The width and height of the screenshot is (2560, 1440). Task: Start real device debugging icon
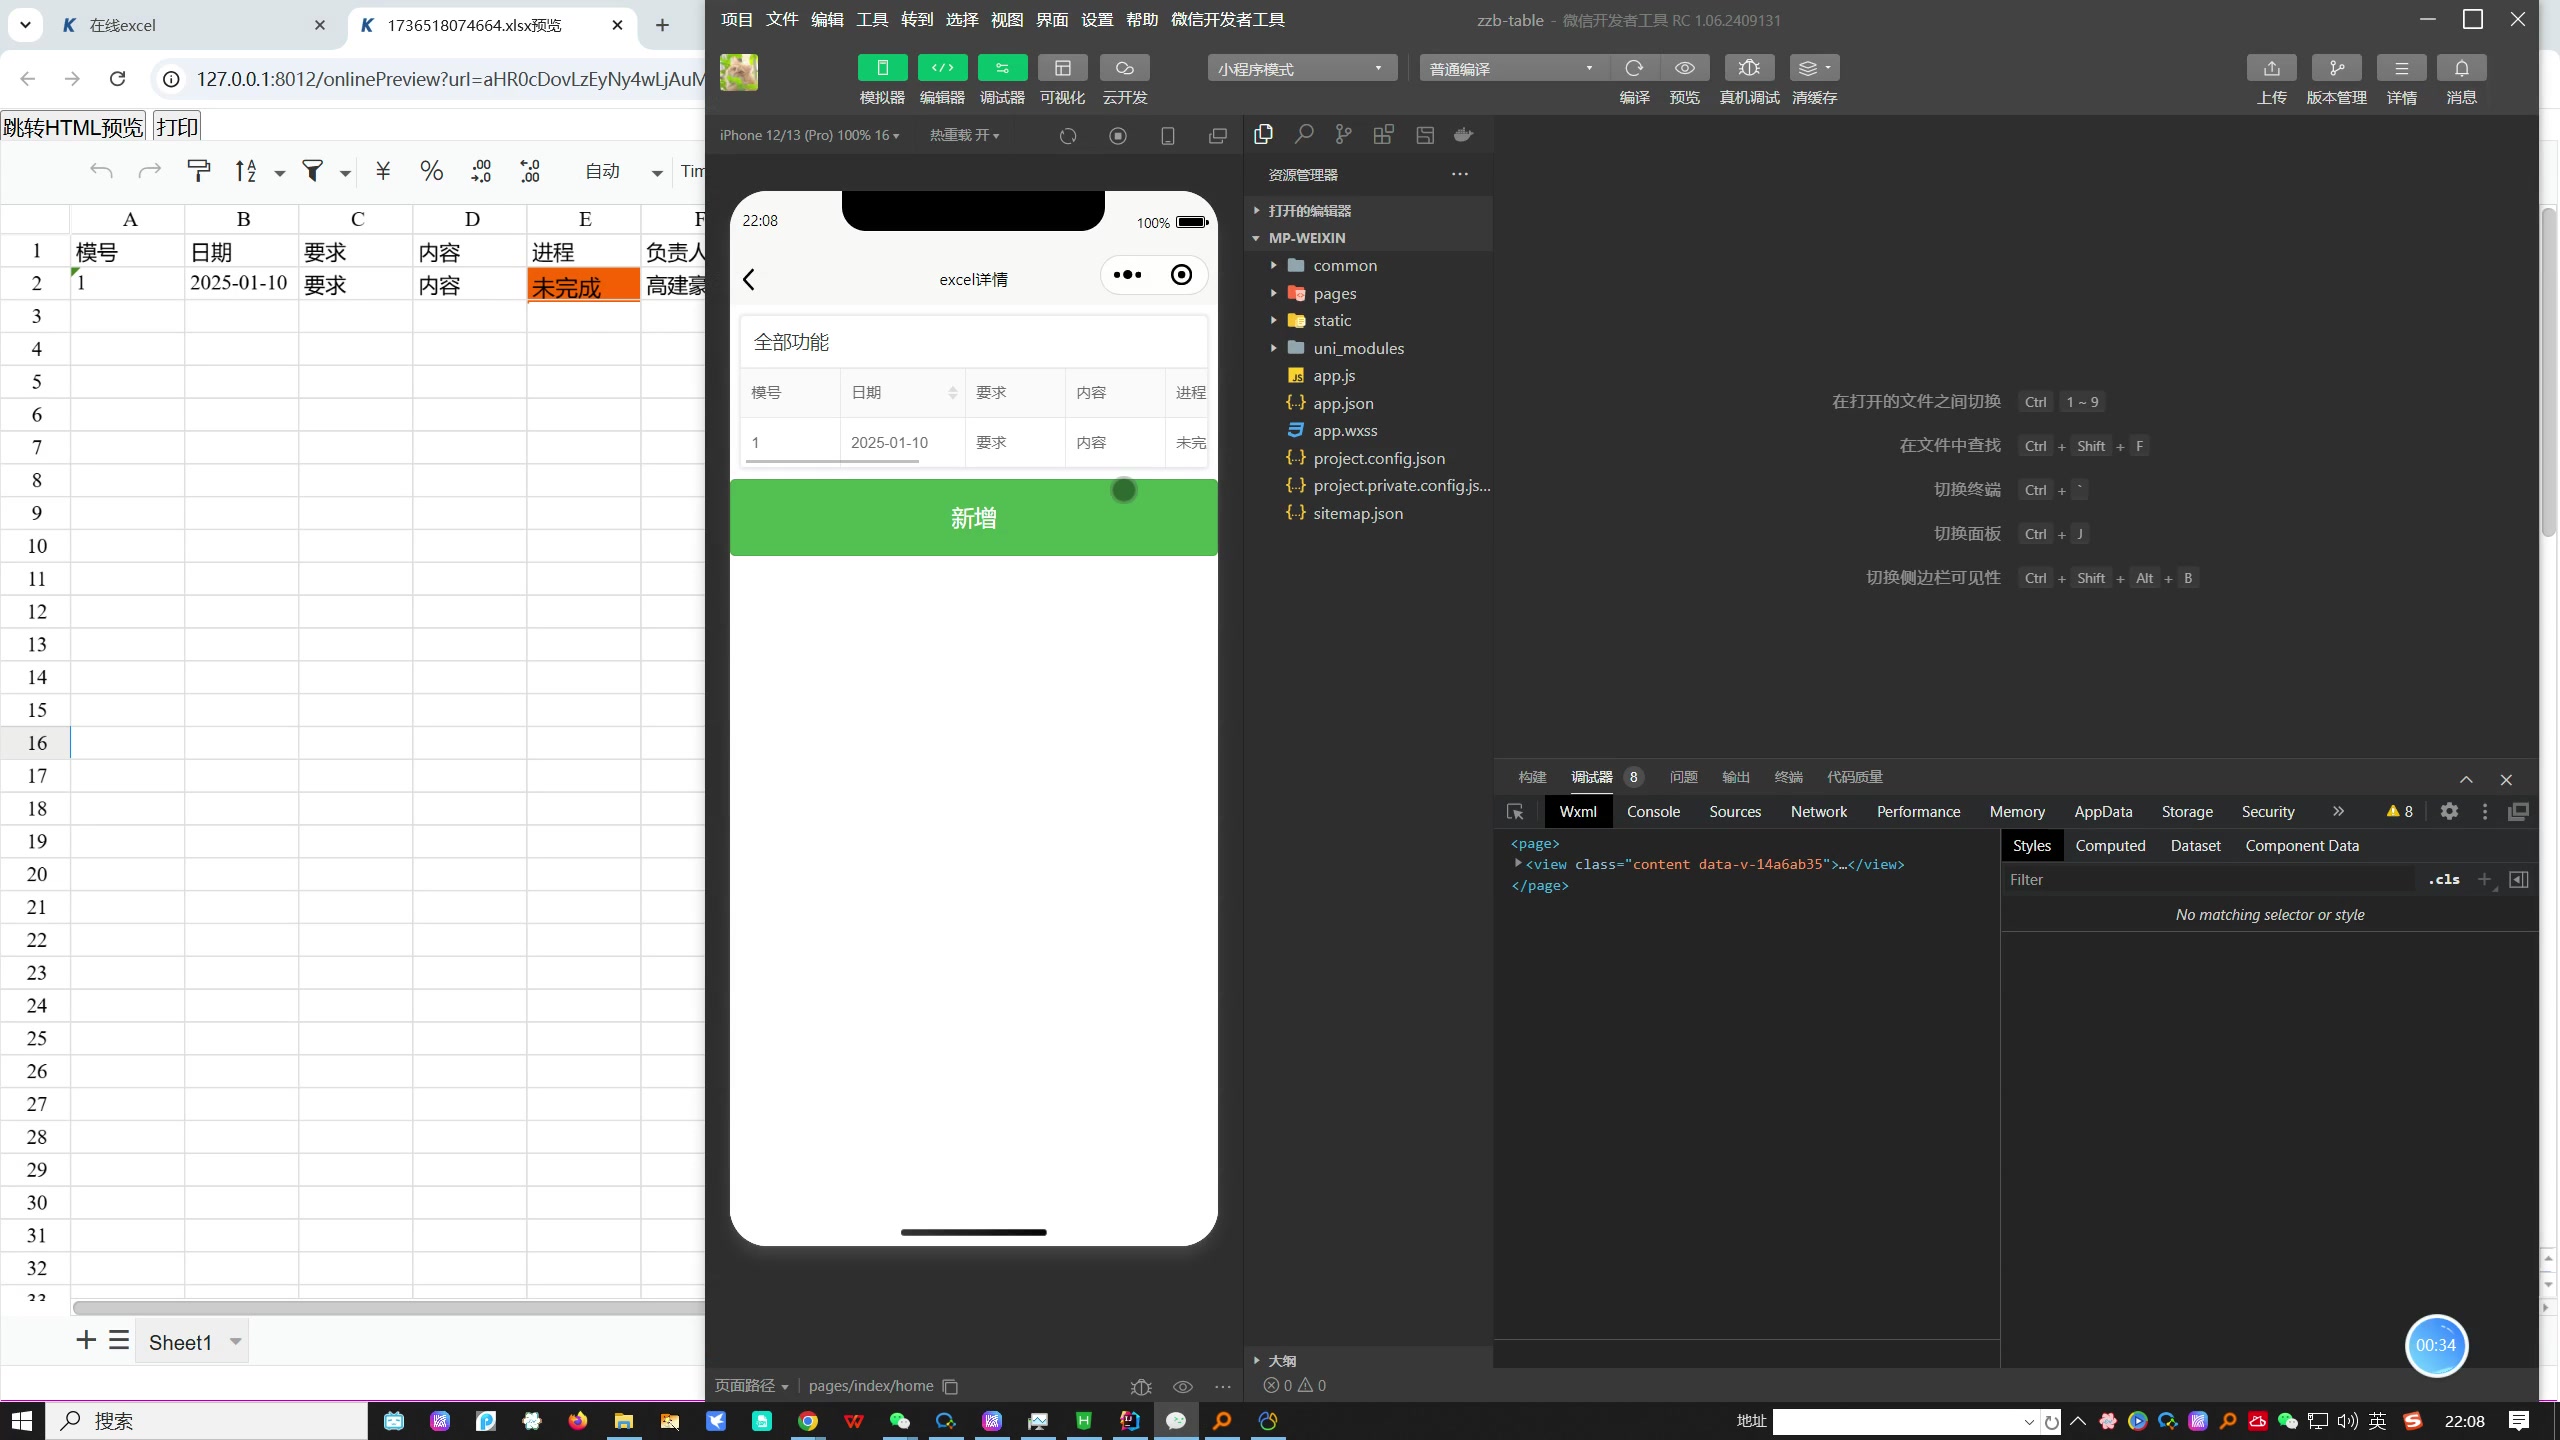pos(1748,67)
